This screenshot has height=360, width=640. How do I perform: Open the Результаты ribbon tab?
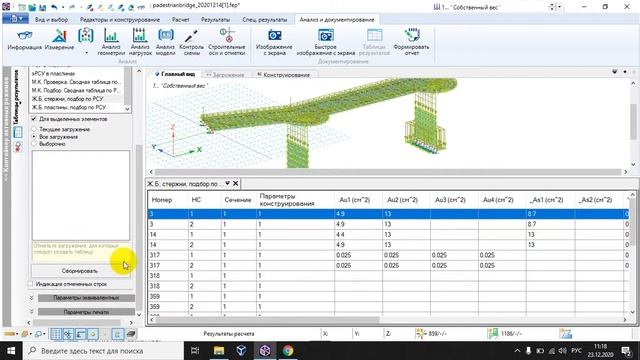point(216,20)
